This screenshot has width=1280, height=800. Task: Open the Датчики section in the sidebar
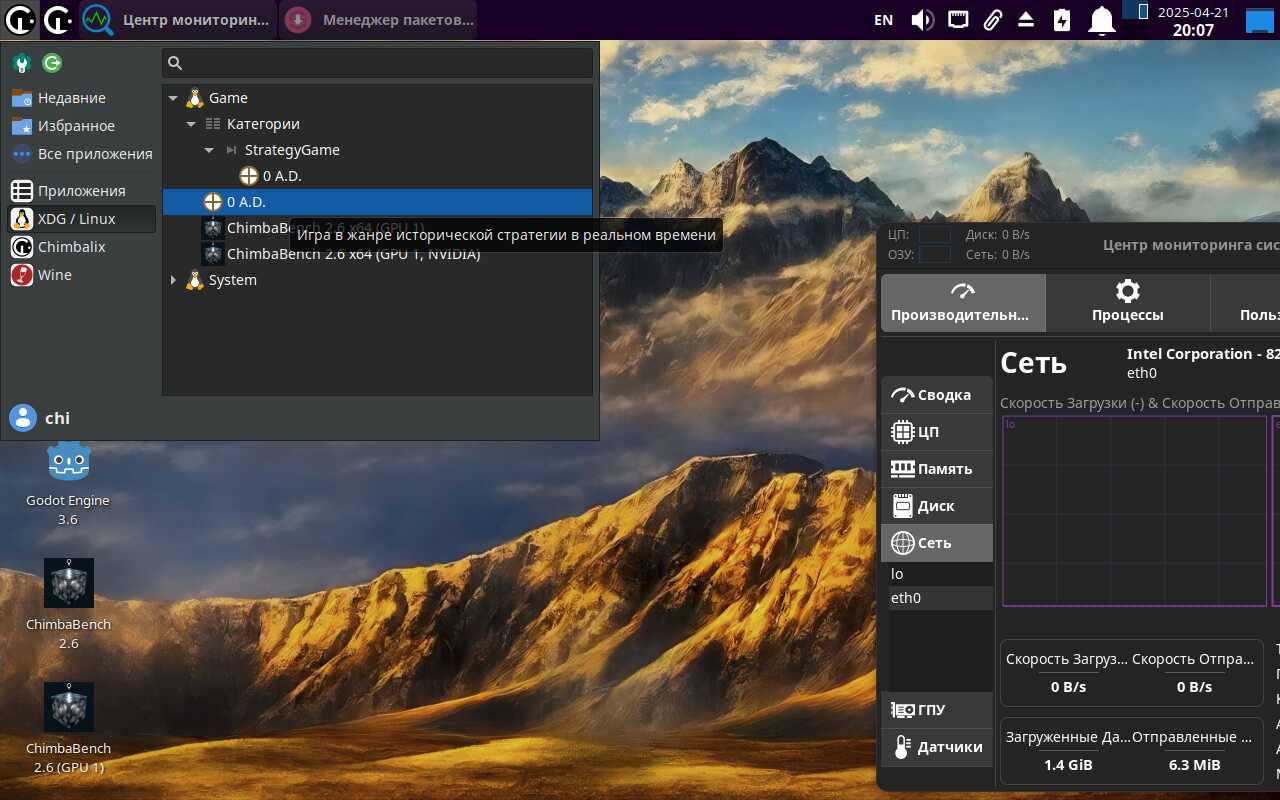[937, 747]
